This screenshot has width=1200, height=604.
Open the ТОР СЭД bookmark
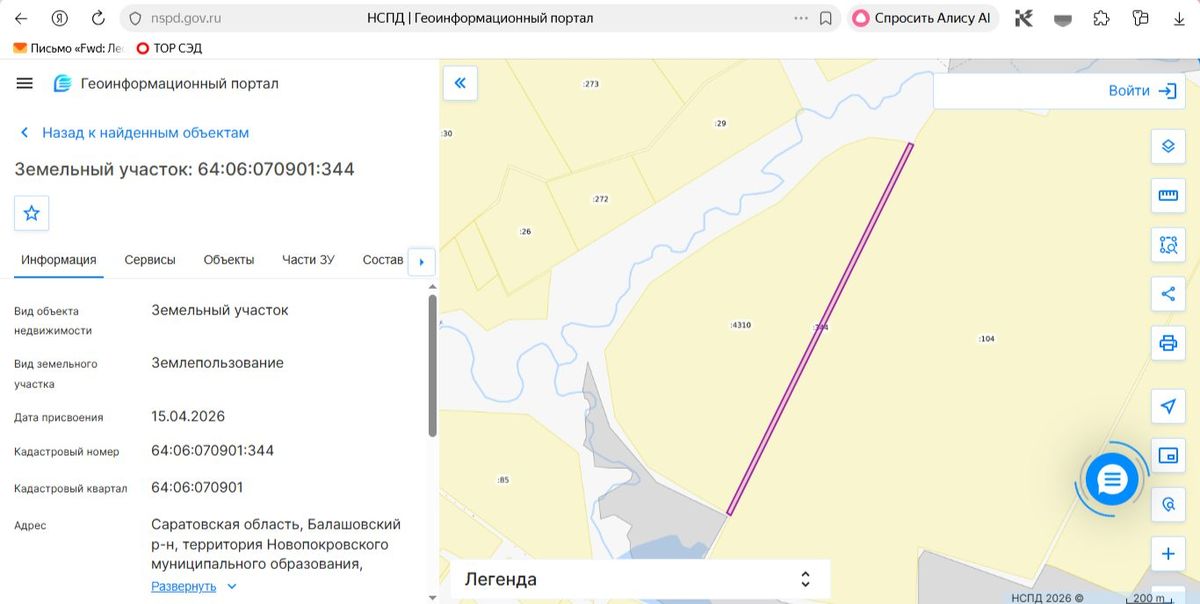[169, 47]
